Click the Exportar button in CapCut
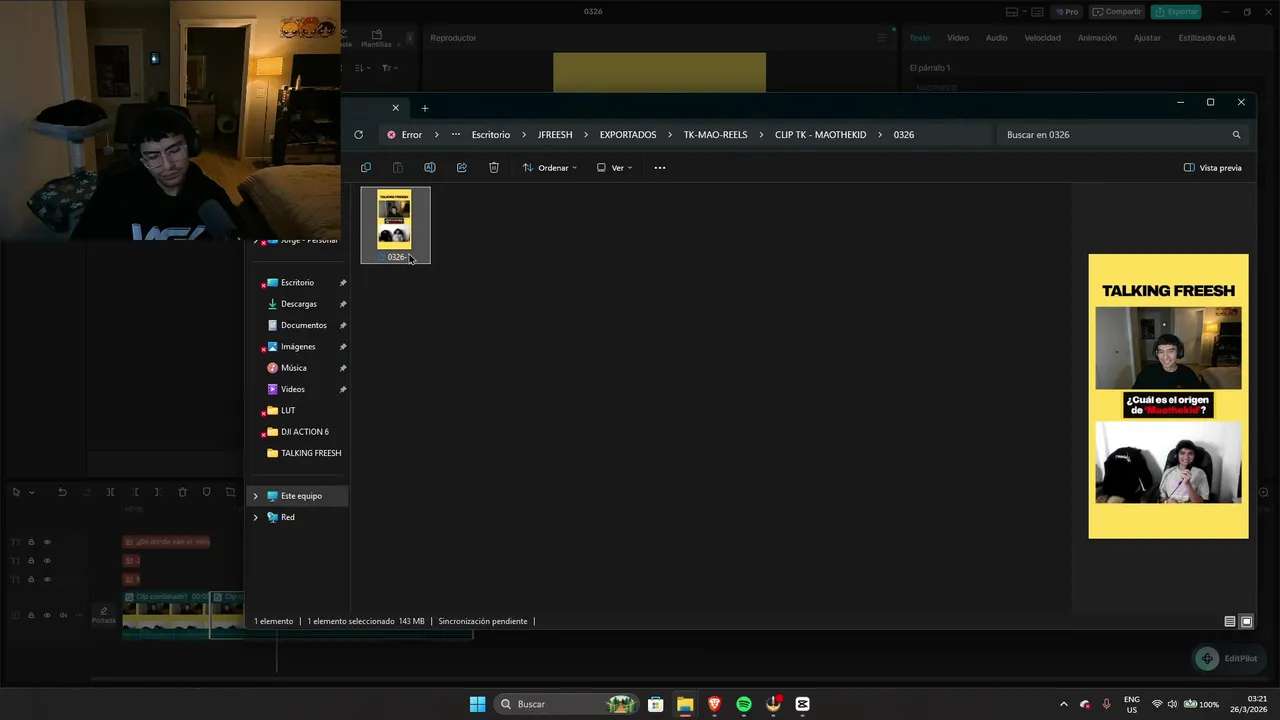This screenshot has height=720, width=1280. [1176, 12]
